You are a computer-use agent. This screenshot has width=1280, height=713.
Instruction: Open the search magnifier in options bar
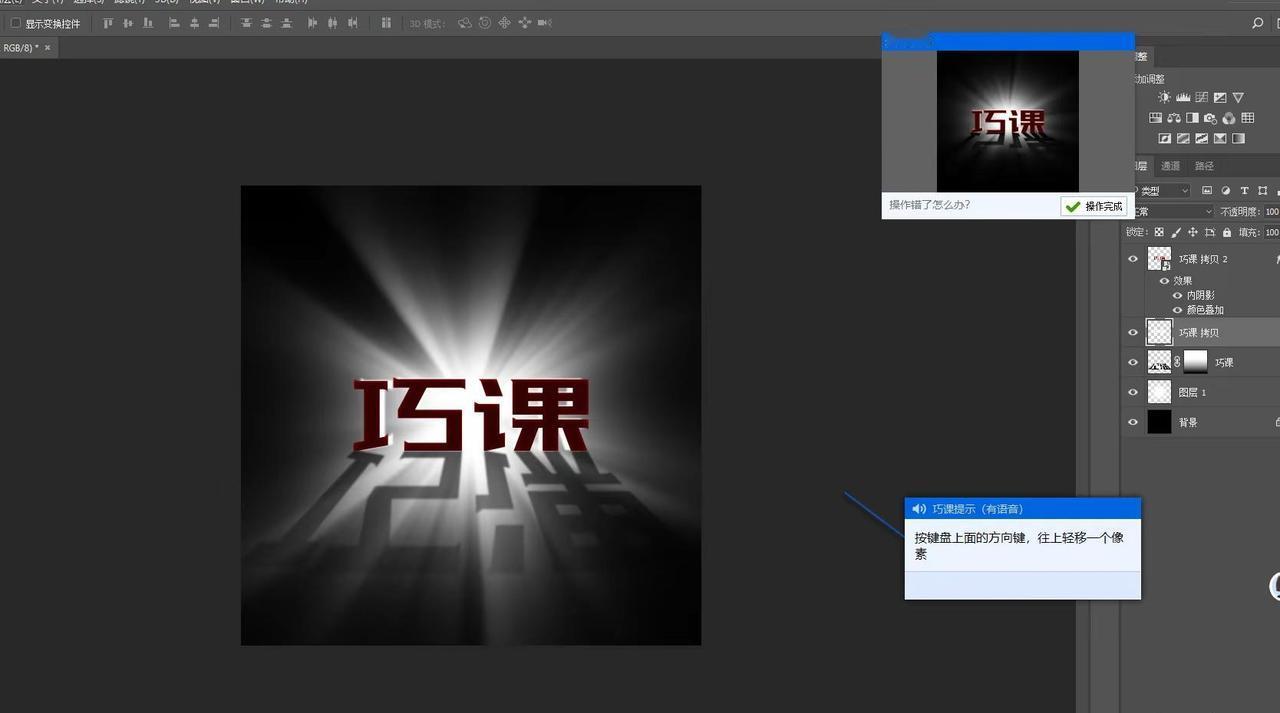point(1258,23)
